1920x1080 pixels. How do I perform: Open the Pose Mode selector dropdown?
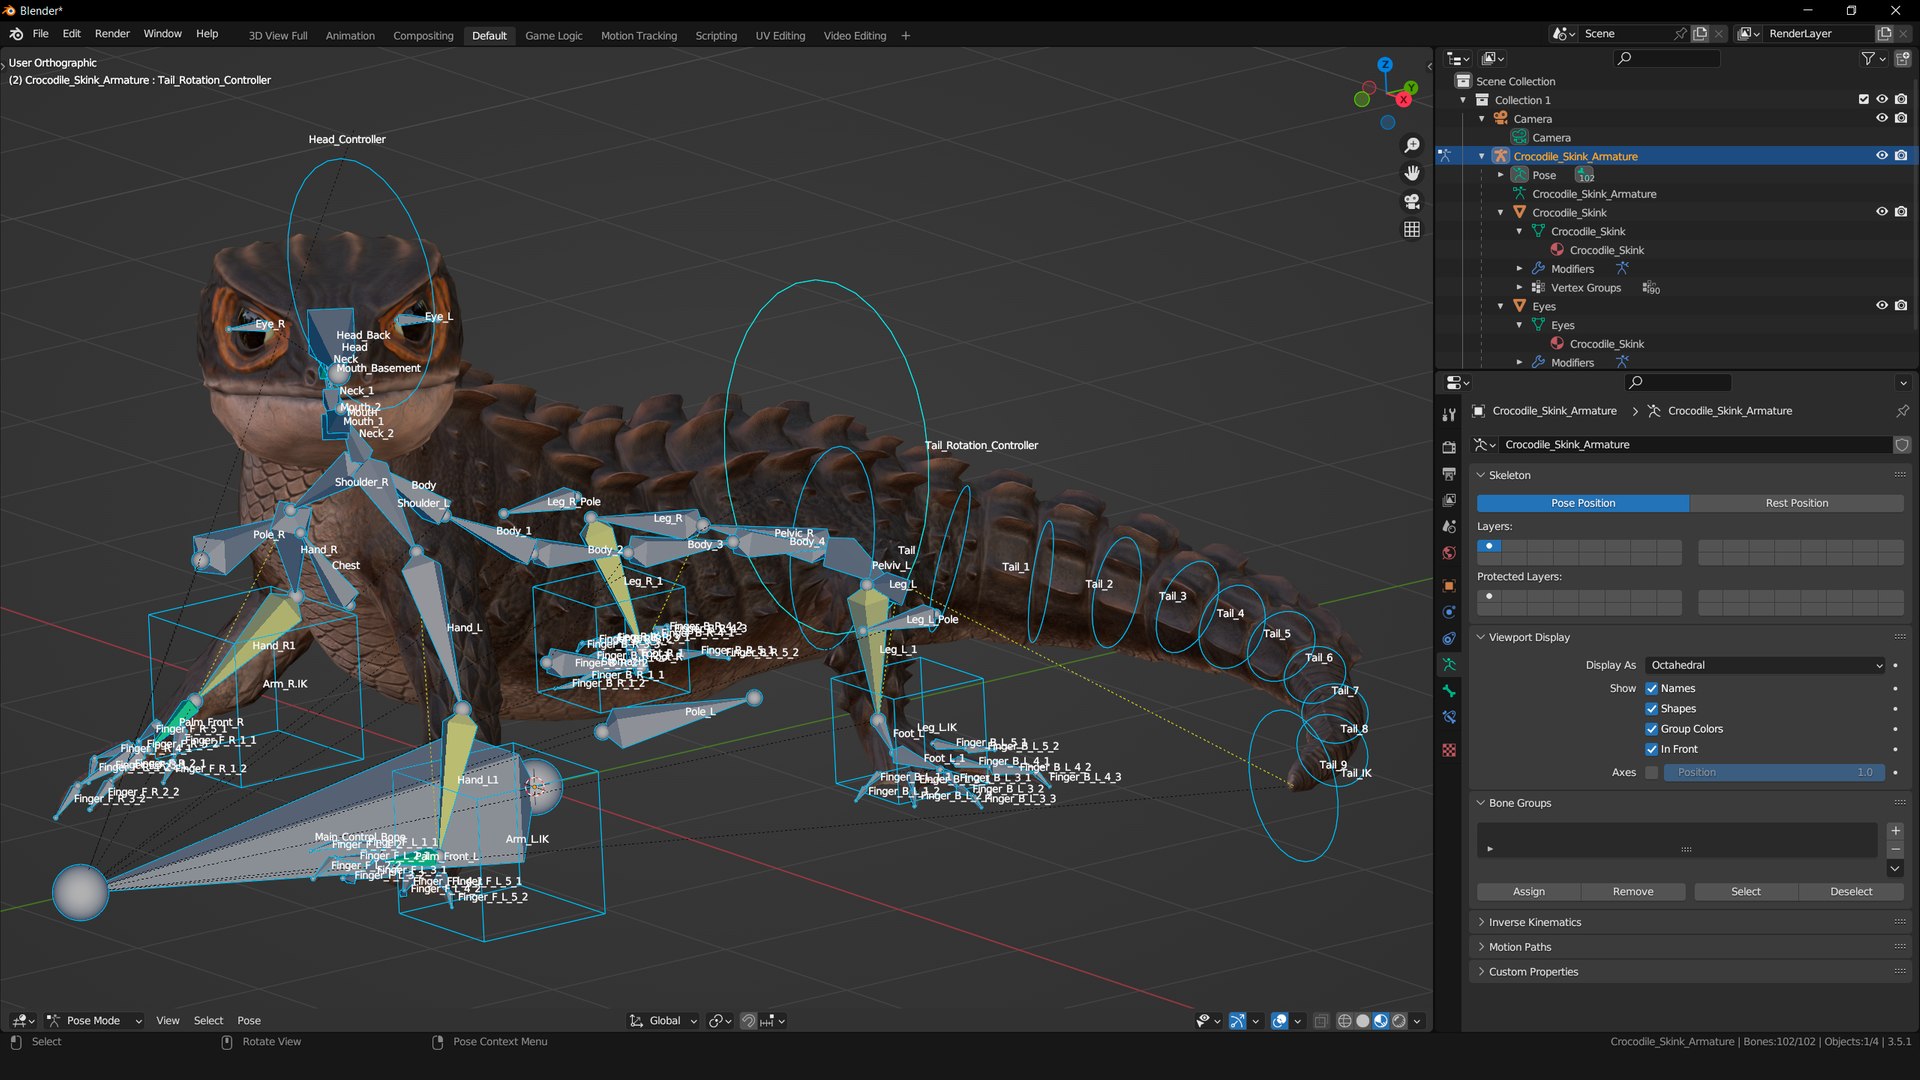point(94,1021)
